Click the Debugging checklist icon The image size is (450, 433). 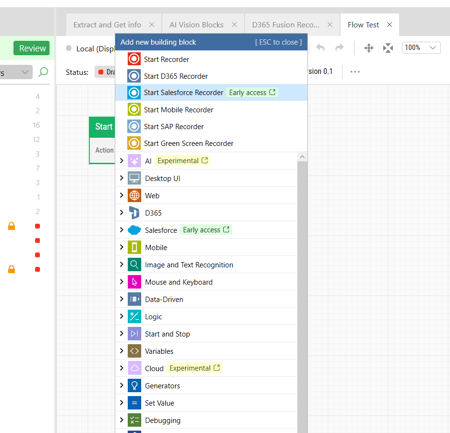[x=134, y=420]
